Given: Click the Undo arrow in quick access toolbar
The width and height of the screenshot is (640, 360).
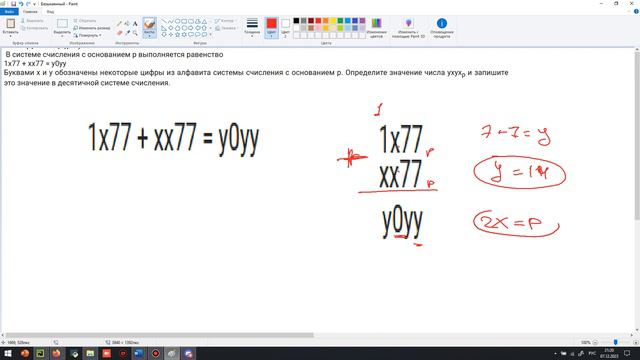Looking at the screenshot, I should [21, 4].
